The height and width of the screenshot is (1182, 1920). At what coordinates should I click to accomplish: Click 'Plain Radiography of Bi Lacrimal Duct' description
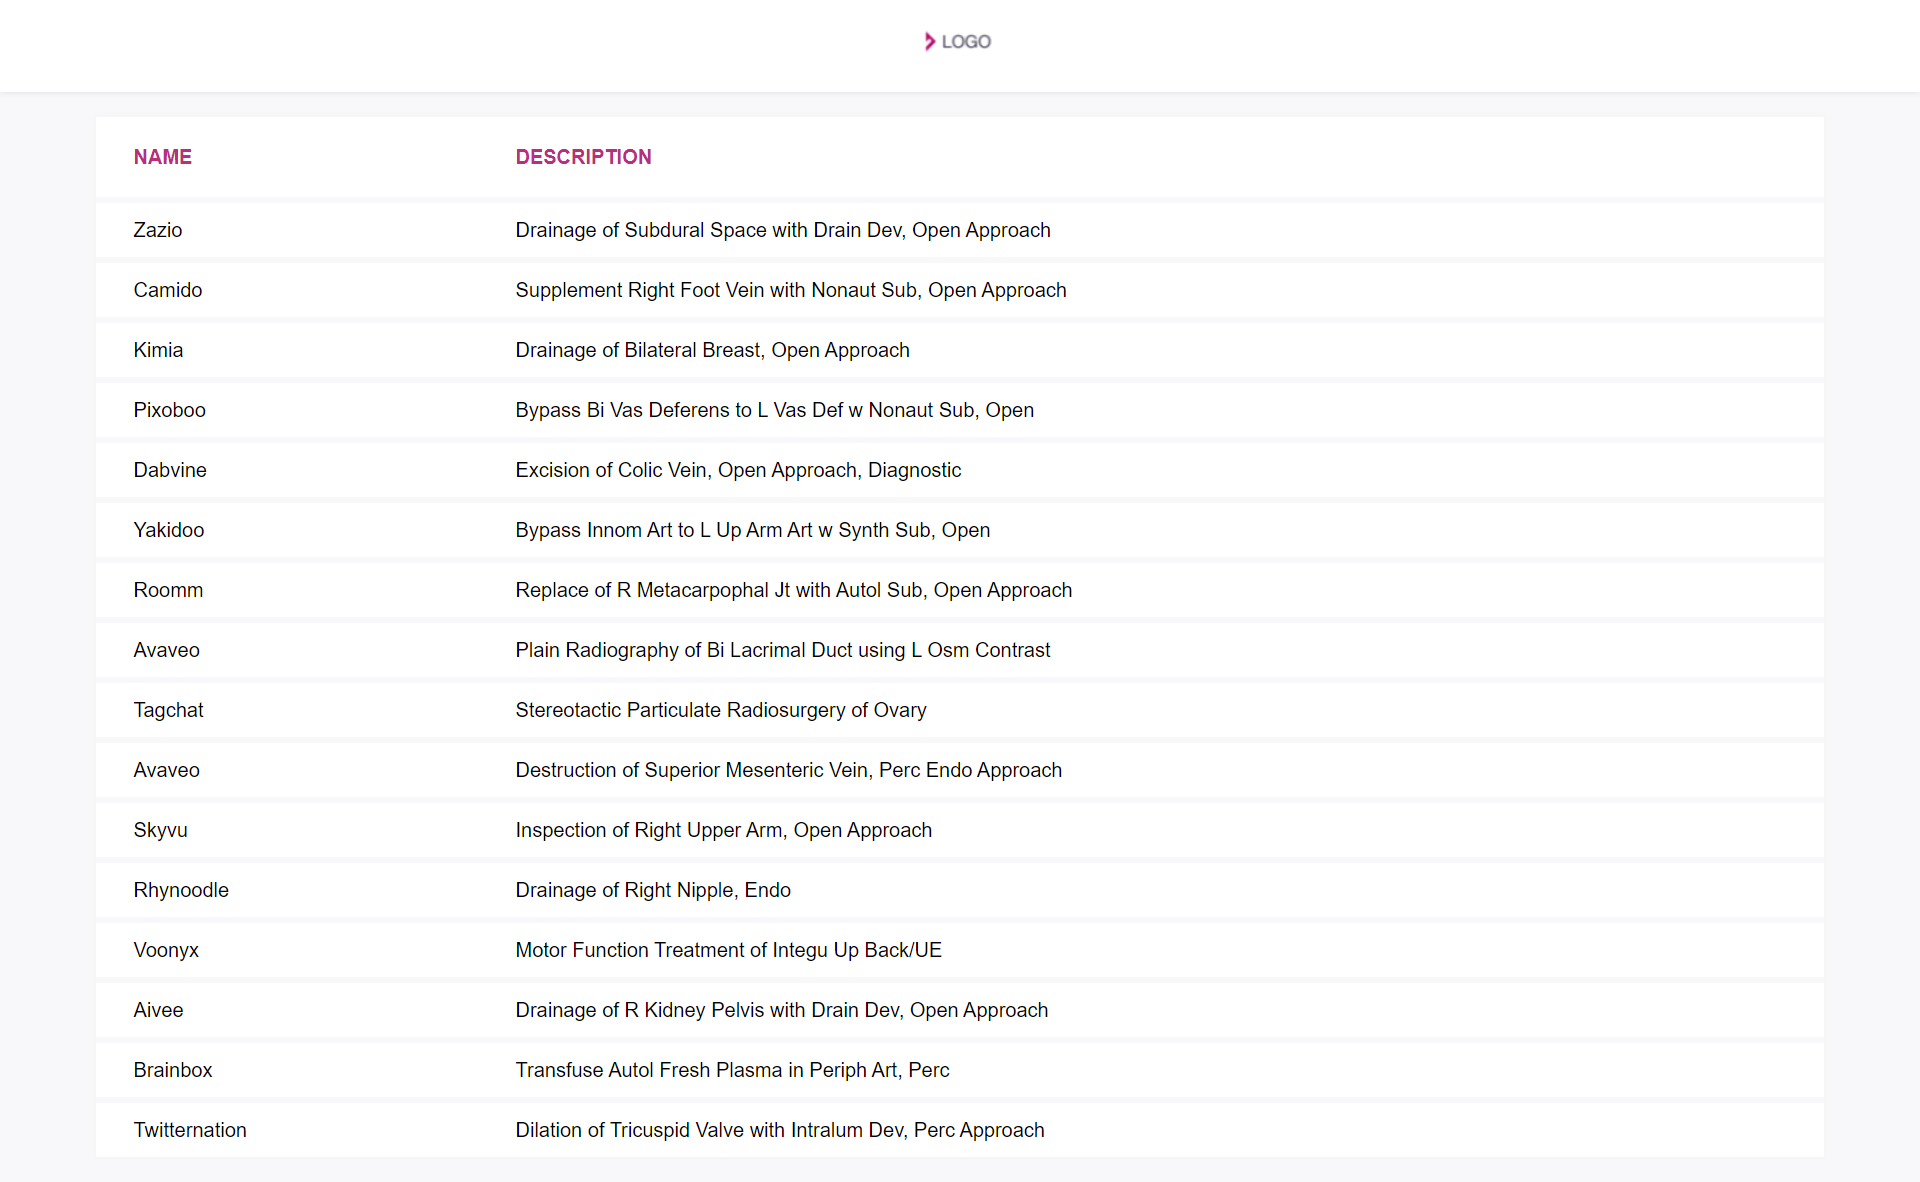tap(783, 650)
